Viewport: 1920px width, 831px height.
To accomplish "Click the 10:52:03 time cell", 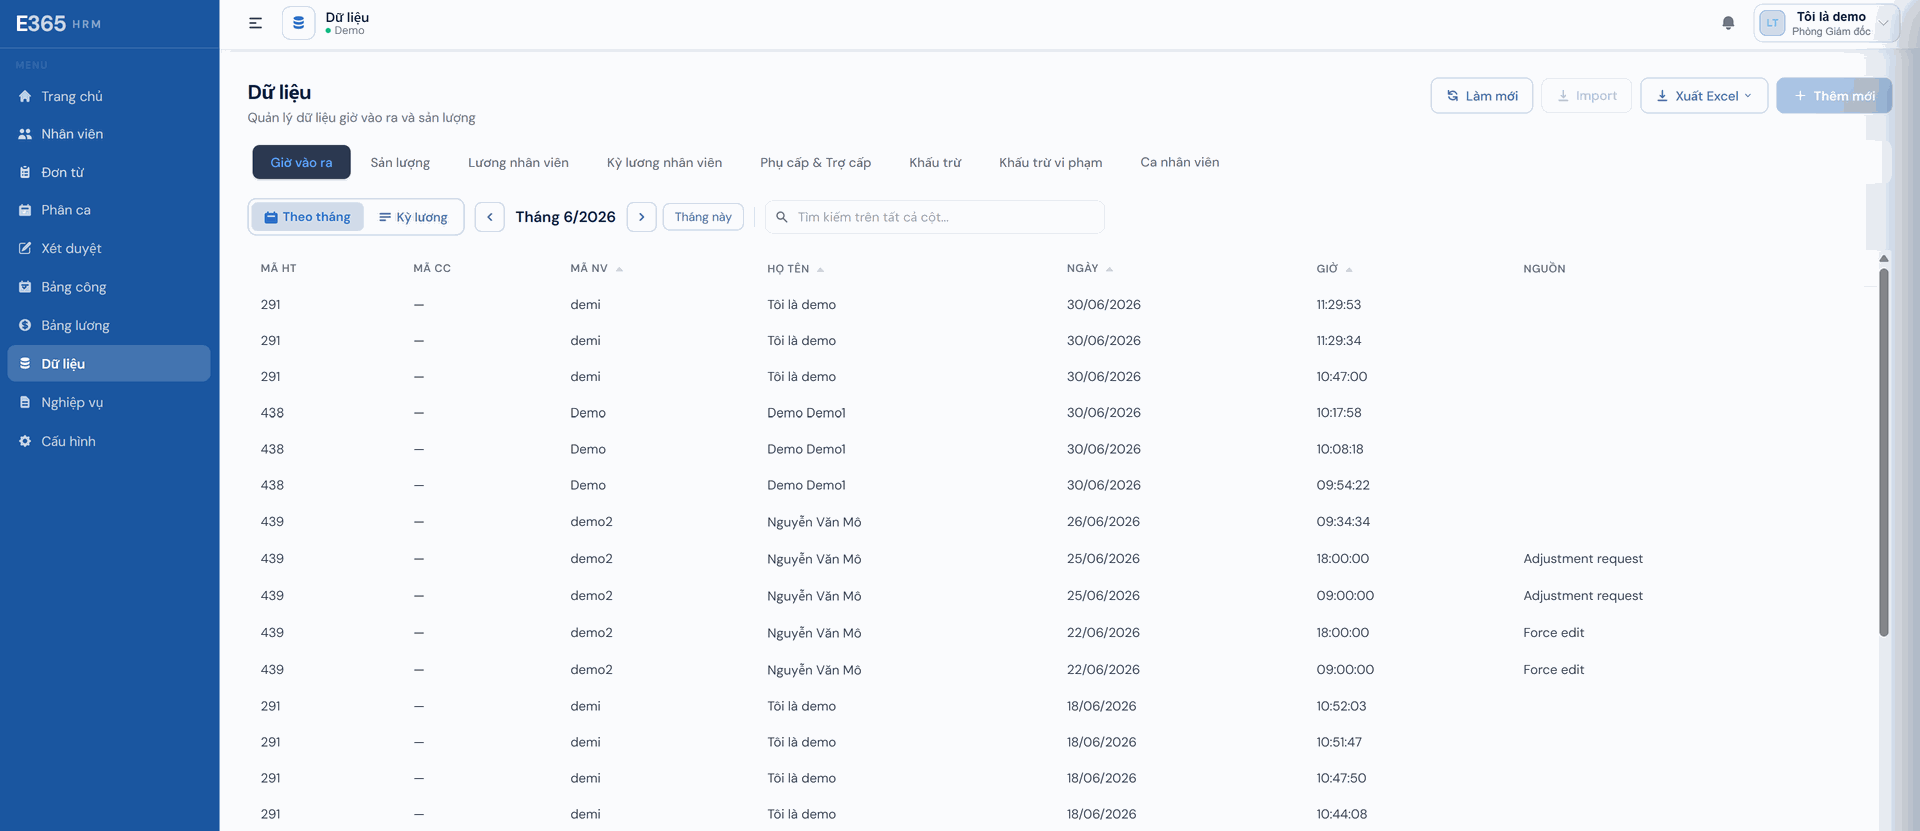I will (x=1340, y=706).
